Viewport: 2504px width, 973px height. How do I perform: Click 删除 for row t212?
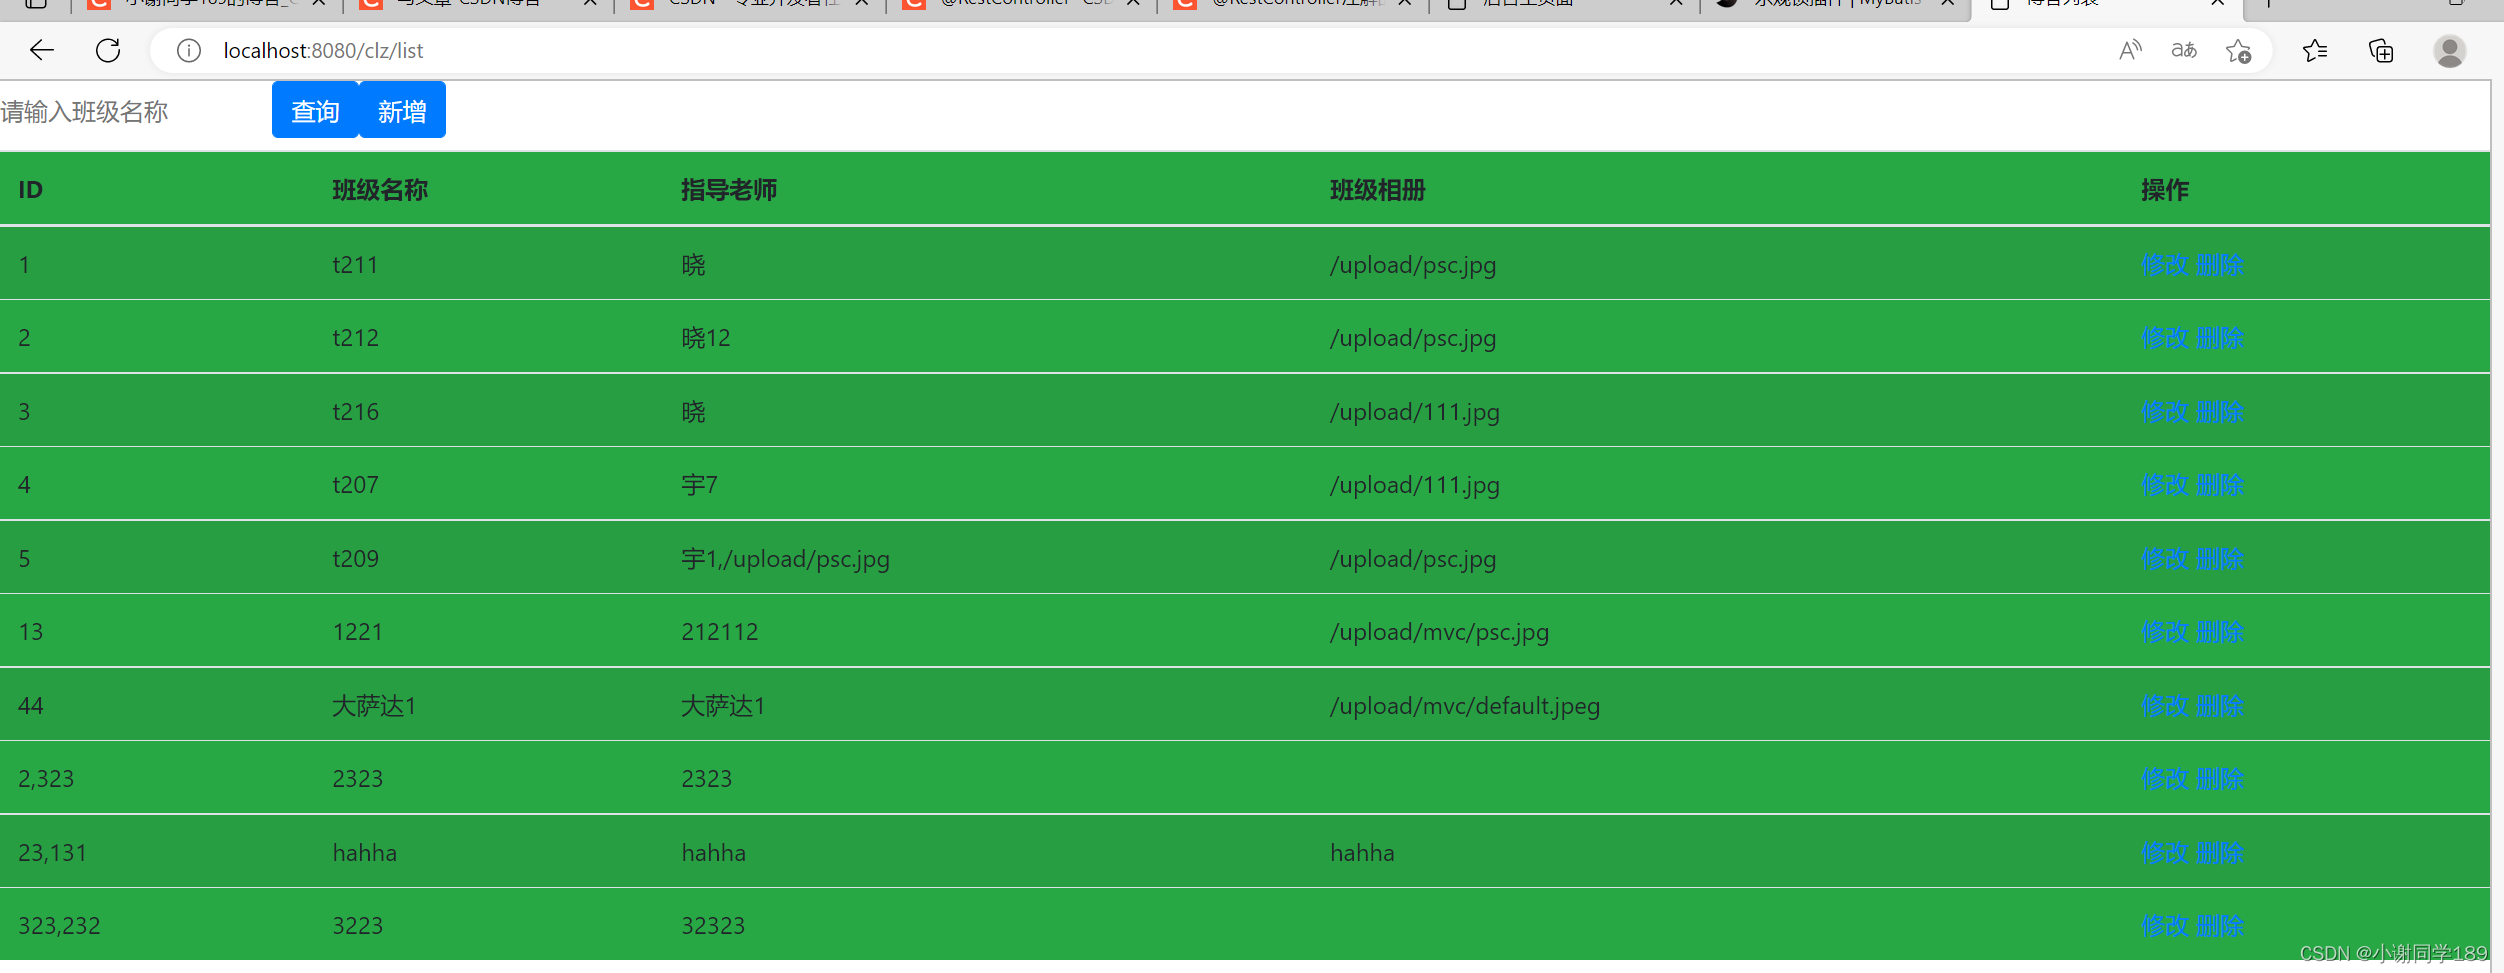[2220, 338]
